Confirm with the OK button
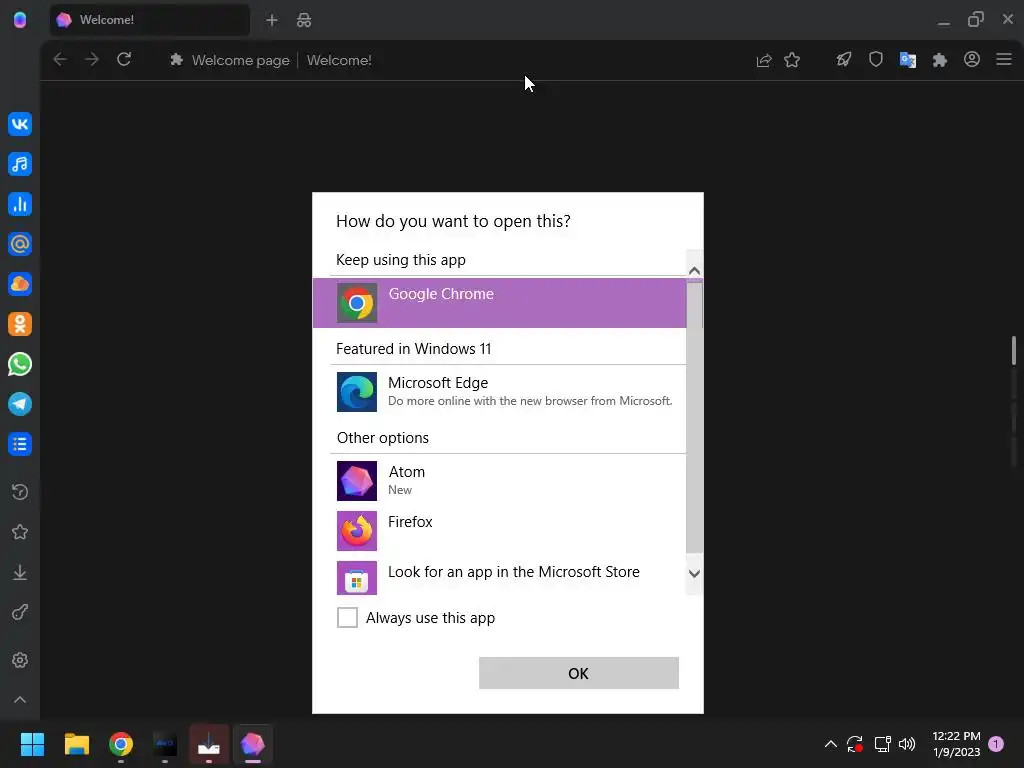This screenshot has height=768, width=1024. [x=579, y=673]
